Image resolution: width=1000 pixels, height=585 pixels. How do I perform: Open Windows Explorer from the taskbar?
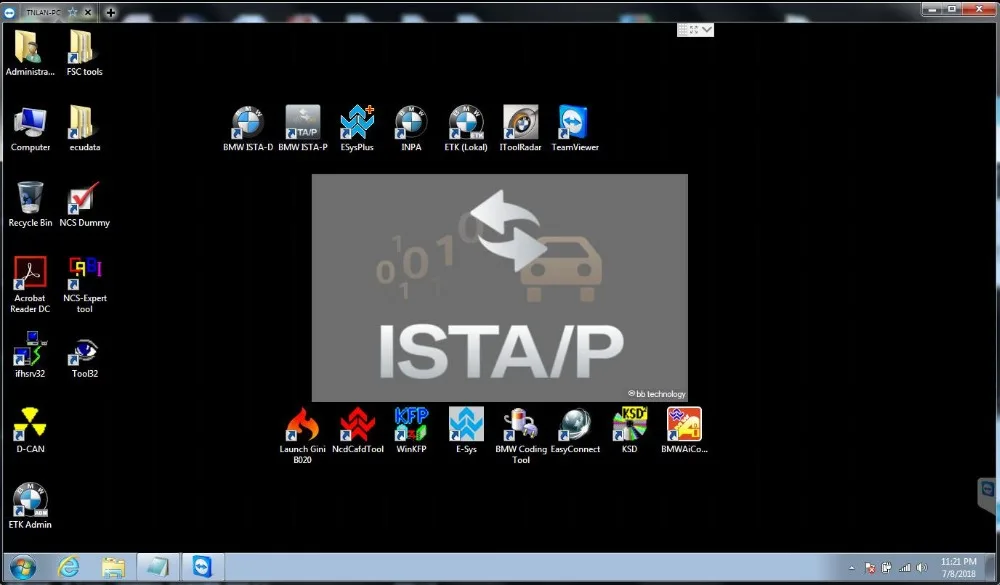click(x=114, y=567)
